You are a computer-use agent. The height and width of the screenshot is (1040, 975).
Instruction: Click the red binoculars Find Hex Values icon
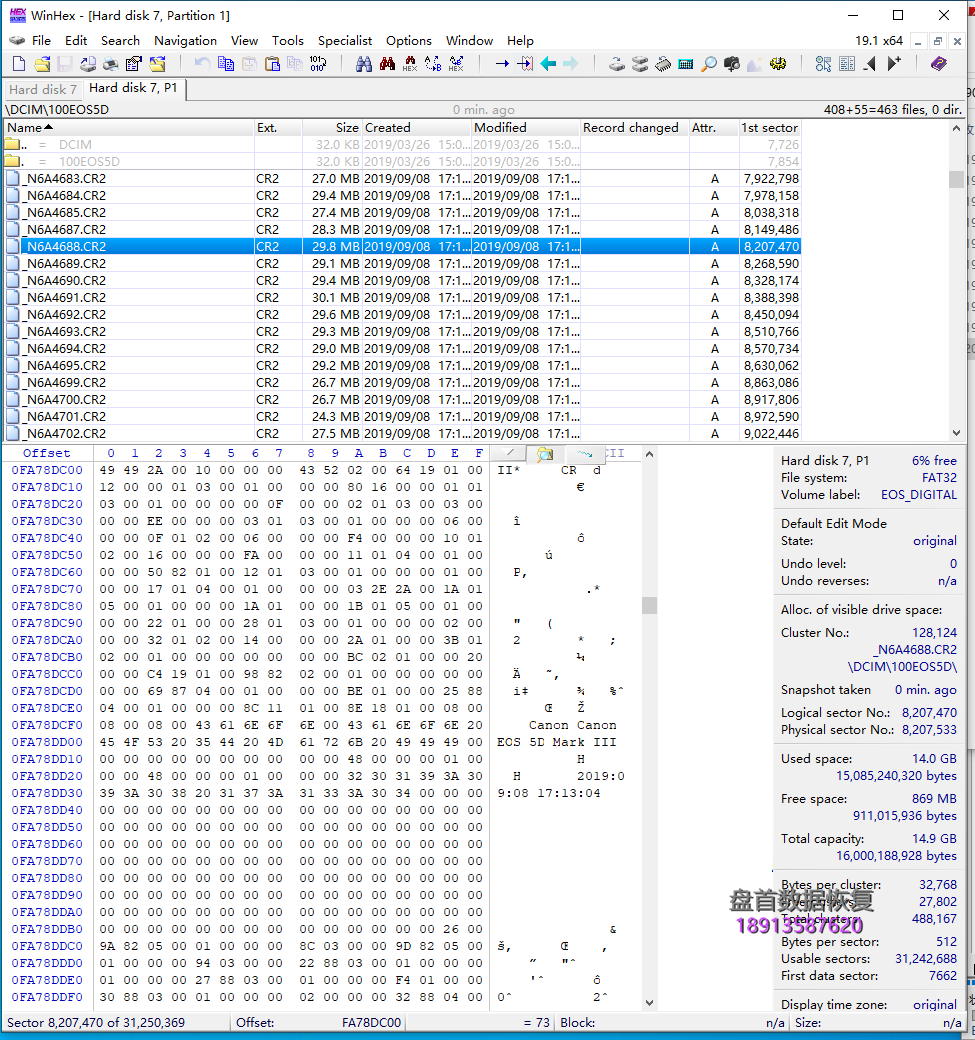pyautogui.click(x=387, y=64)
